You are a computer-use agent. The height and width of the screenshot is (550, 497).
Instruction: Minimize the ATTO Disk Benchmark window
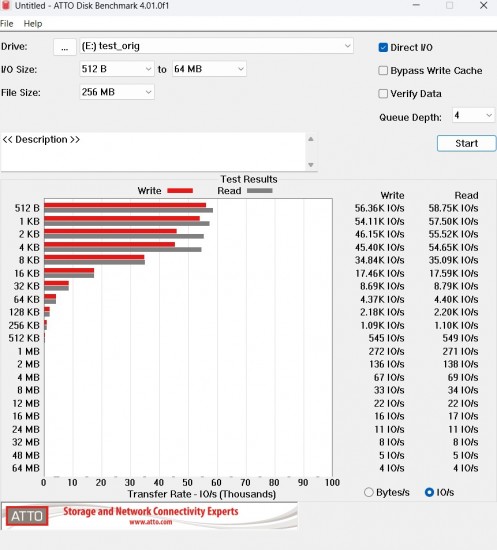click(x=416, y=5)
